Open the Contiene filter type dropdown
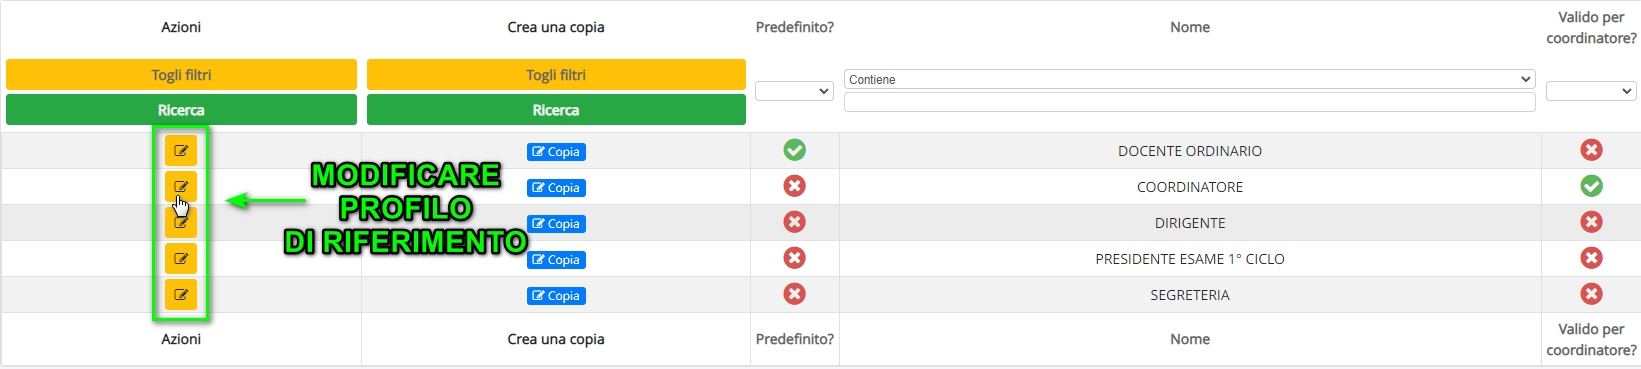 [x=1190, y=79]
